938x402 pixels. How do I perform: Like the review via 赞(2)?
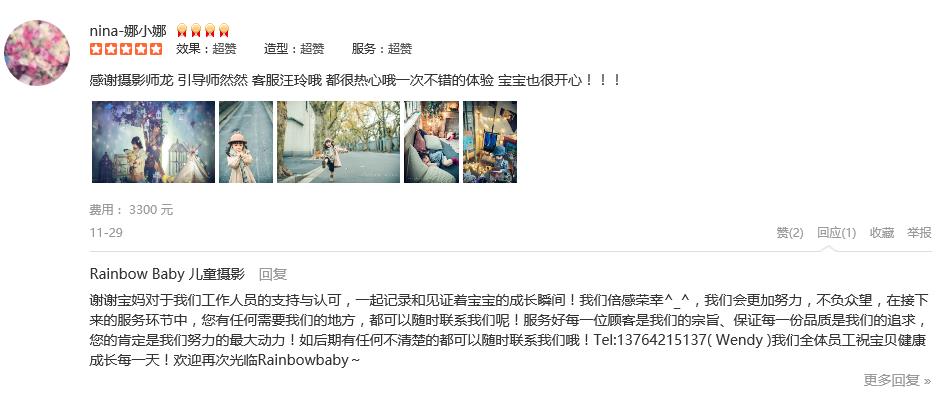[x=790, y=233]
